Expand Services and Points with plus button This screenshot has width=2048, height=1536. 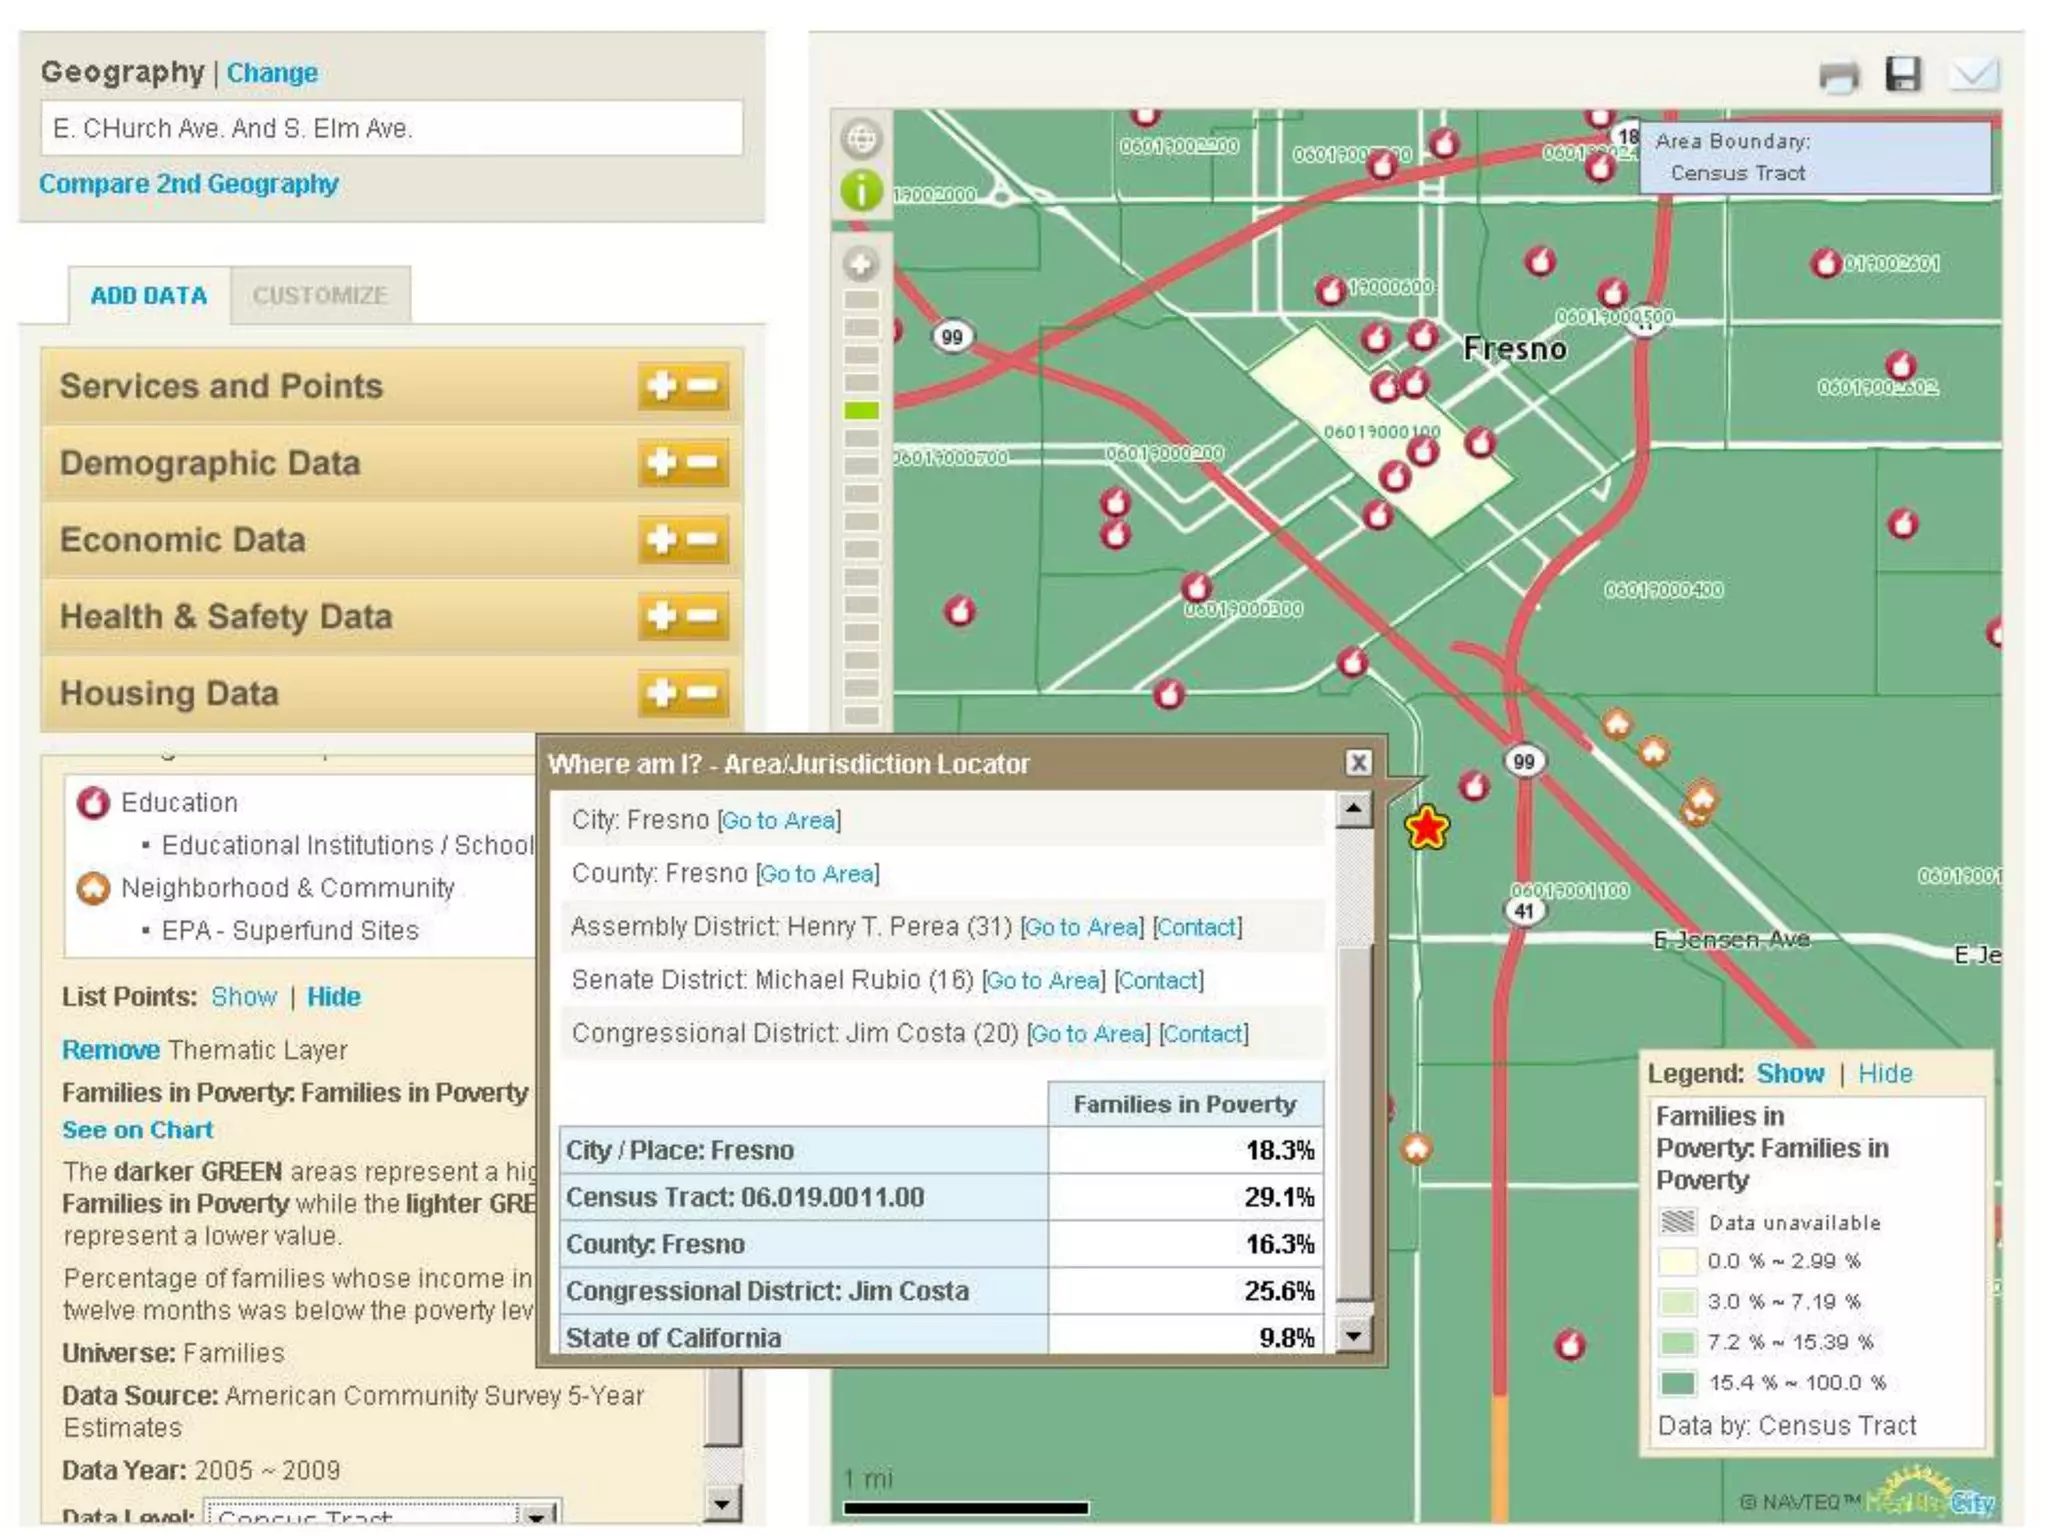coord(661,386)
